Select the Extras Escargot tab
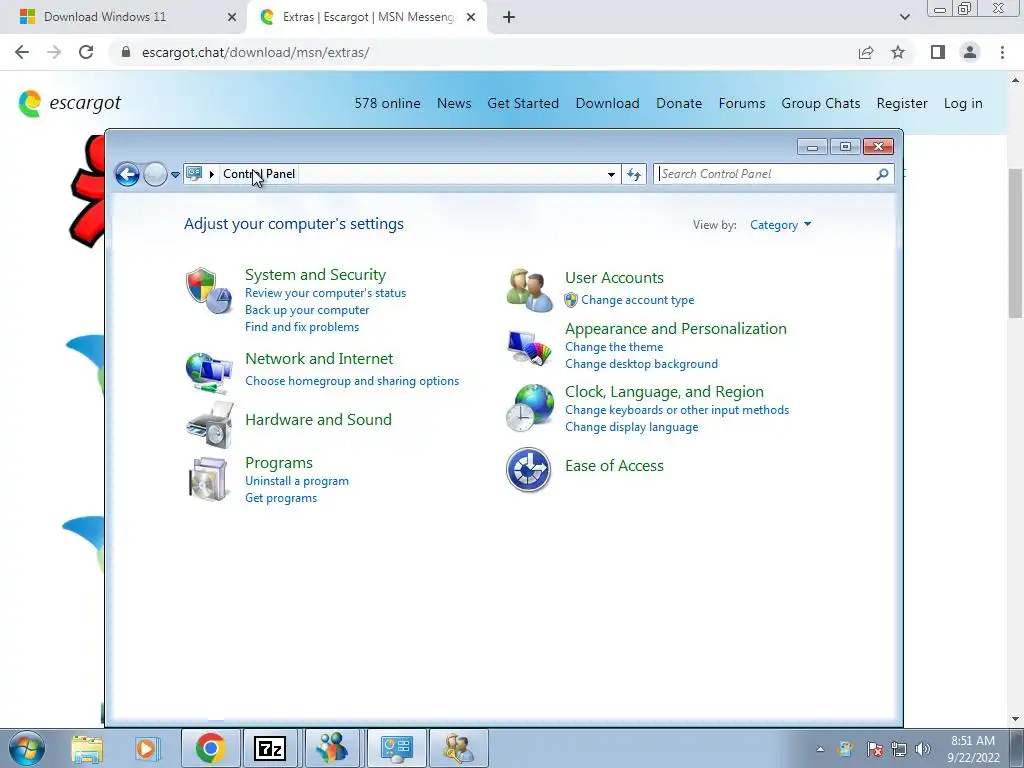 click(x=368, y=17)
